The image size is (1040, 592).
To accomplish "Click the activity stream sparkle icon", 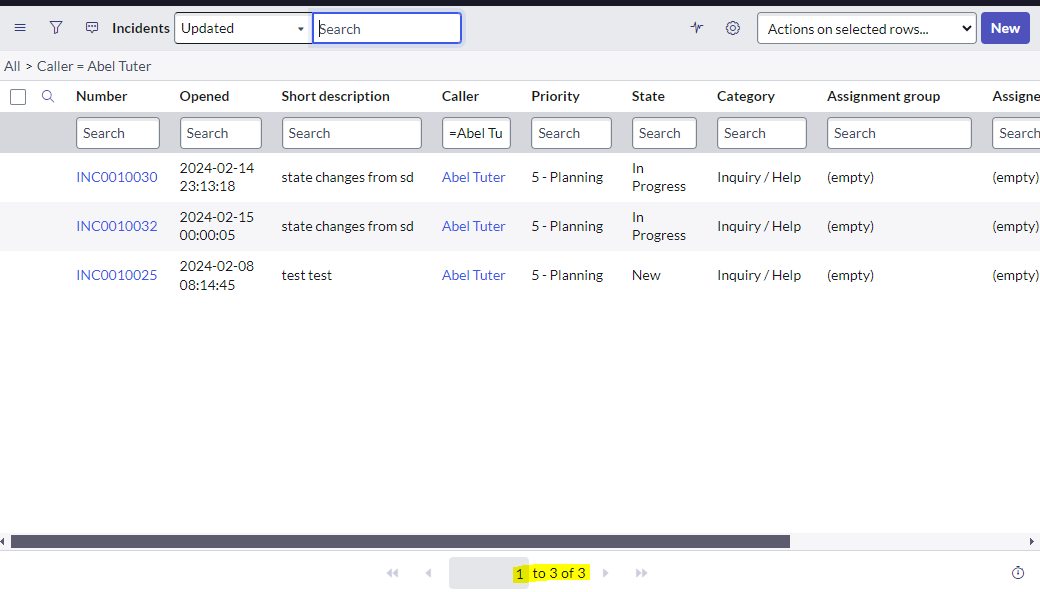I will (x=697, y=28).
